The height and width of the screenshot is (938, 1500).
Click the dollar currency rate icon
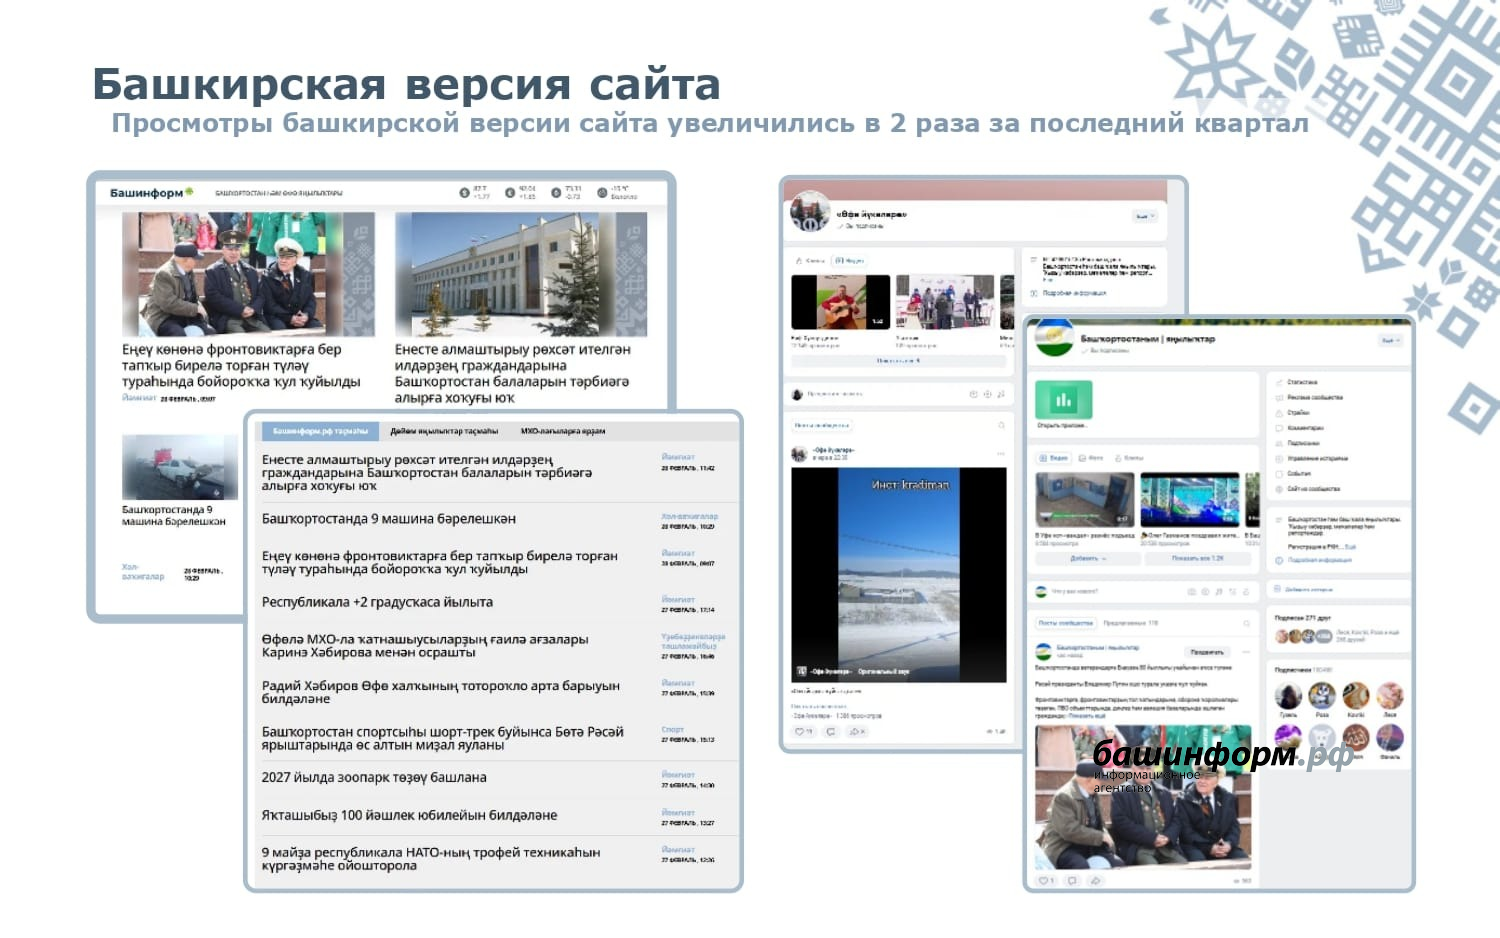(464, 193)
